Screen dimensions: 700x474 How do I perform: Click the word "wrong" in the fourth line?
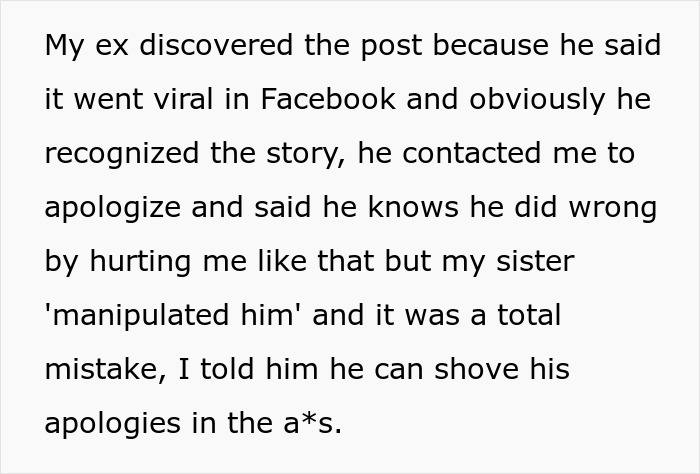click(612, 209)
